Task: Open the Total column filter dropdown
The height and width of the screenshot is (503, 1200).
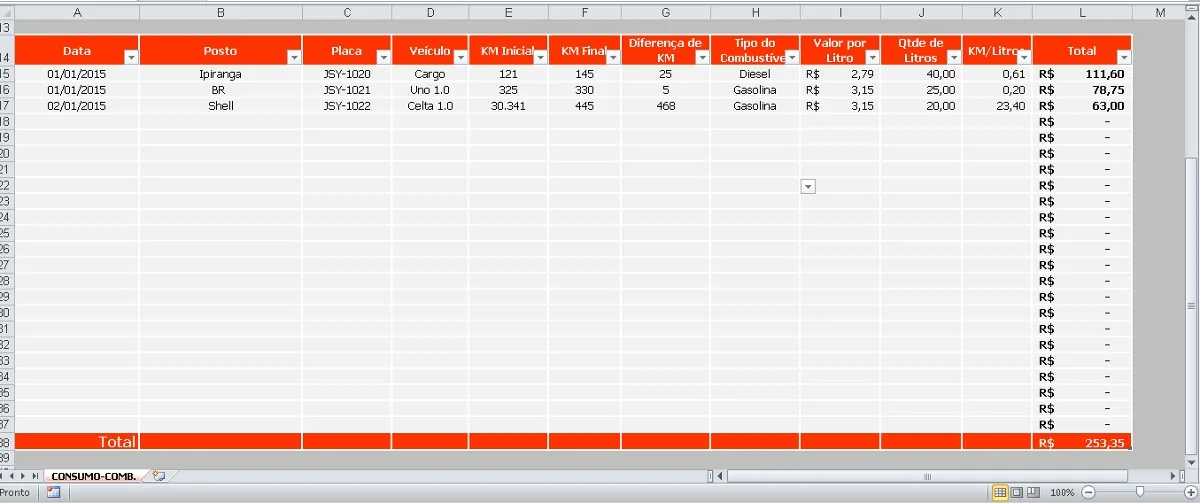Action: [x=1123, y=58]
